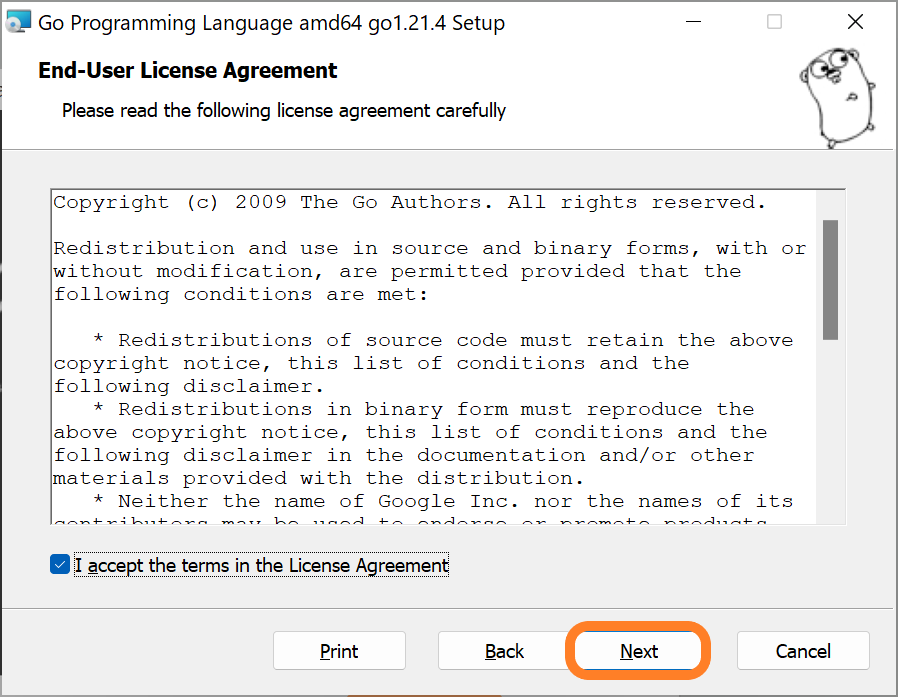Click the Next button
This screenshot has height=697, width=898.
pyautogui.click(x=638, y=651)
